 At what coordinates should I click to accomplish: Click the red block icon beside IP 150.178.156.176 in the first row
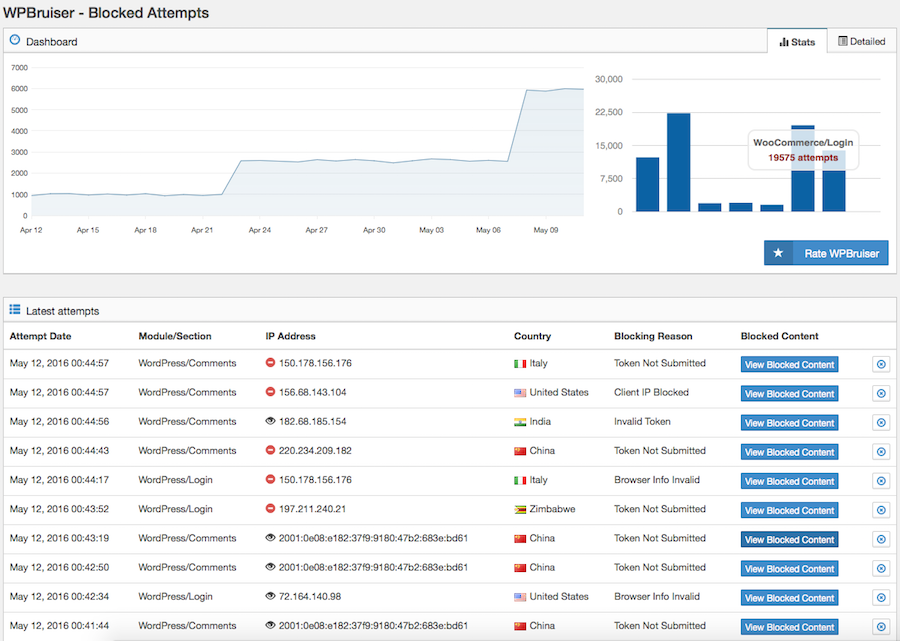pyautogui.click(x=270, y=364)
